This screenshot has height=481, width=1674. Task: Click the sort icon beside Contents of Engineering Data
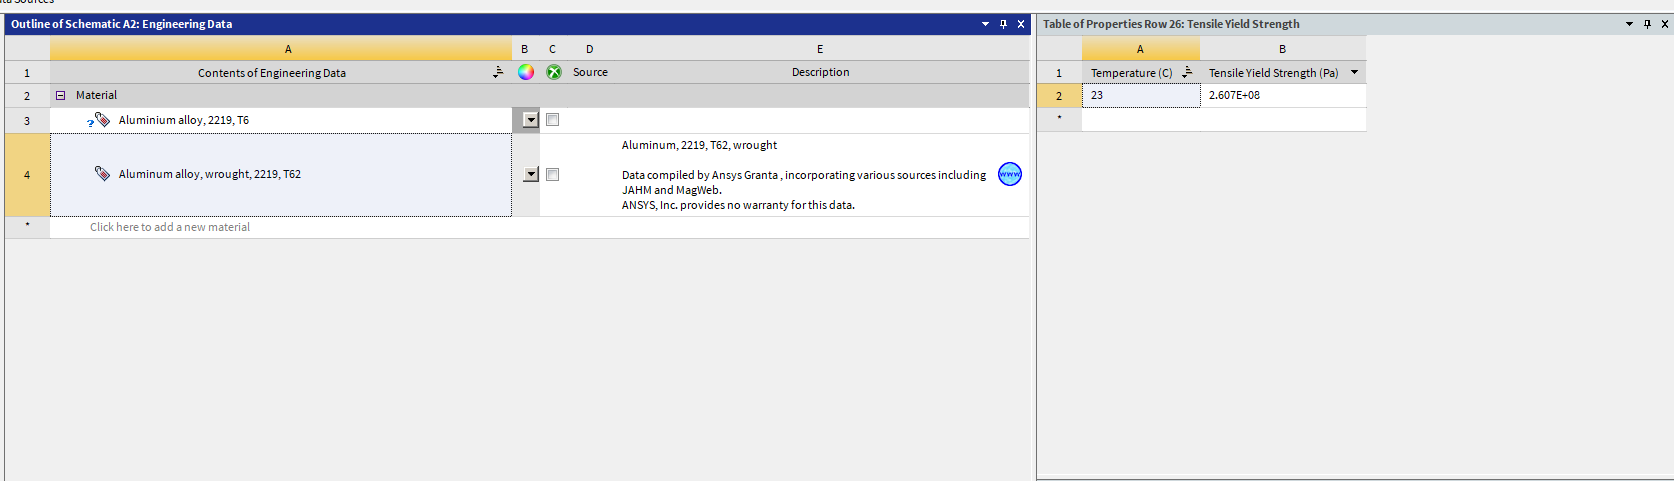click(x=498, y=72)
